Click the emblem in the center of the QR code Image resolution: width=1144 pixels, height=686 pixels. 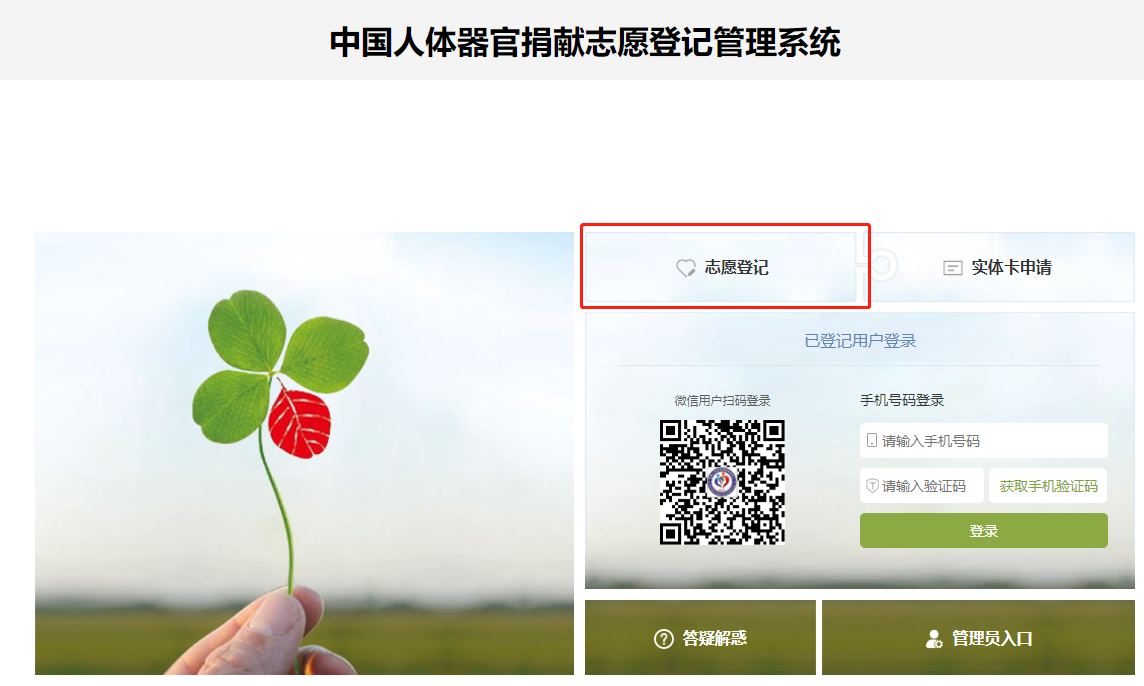(722, 482)
